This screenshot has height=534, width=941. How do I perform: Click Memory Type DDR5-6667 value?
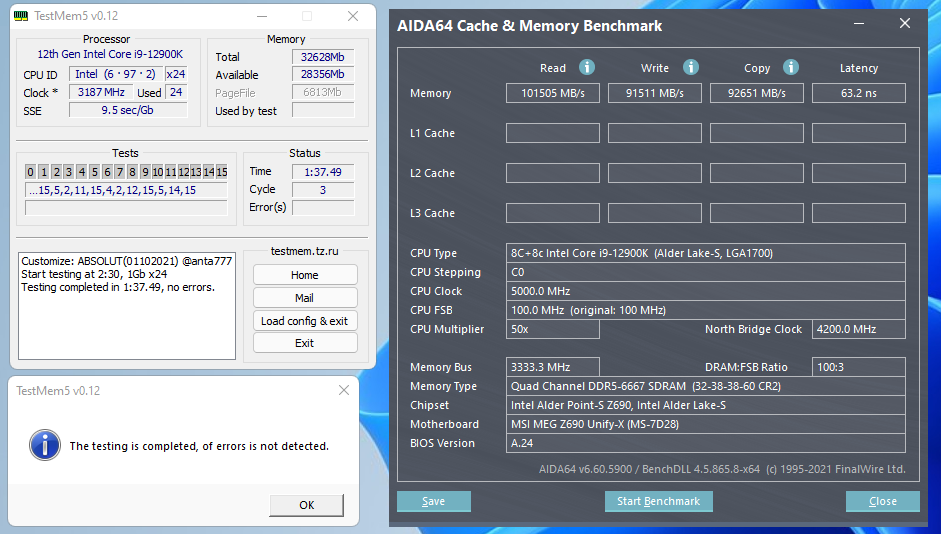pos(706,386)
